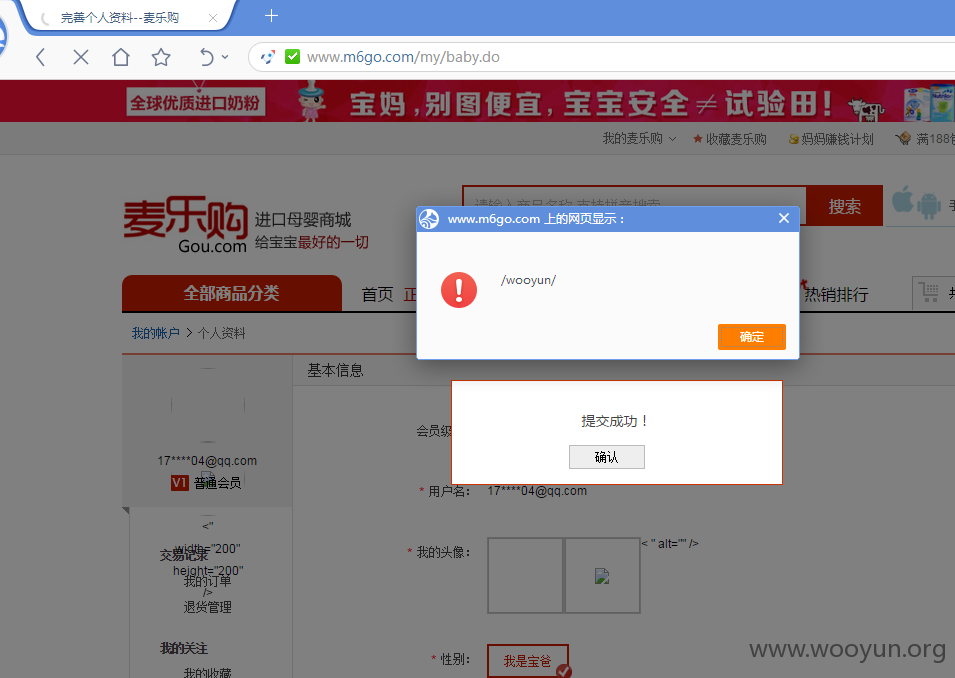Open 妈妈赚钱计划 link
Screen dimensions: 955x678
(837, 139)
